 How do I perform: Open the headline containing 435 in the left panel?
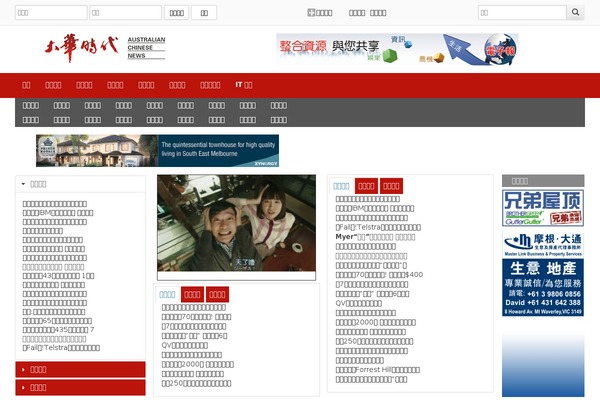[x=58, y=330]
